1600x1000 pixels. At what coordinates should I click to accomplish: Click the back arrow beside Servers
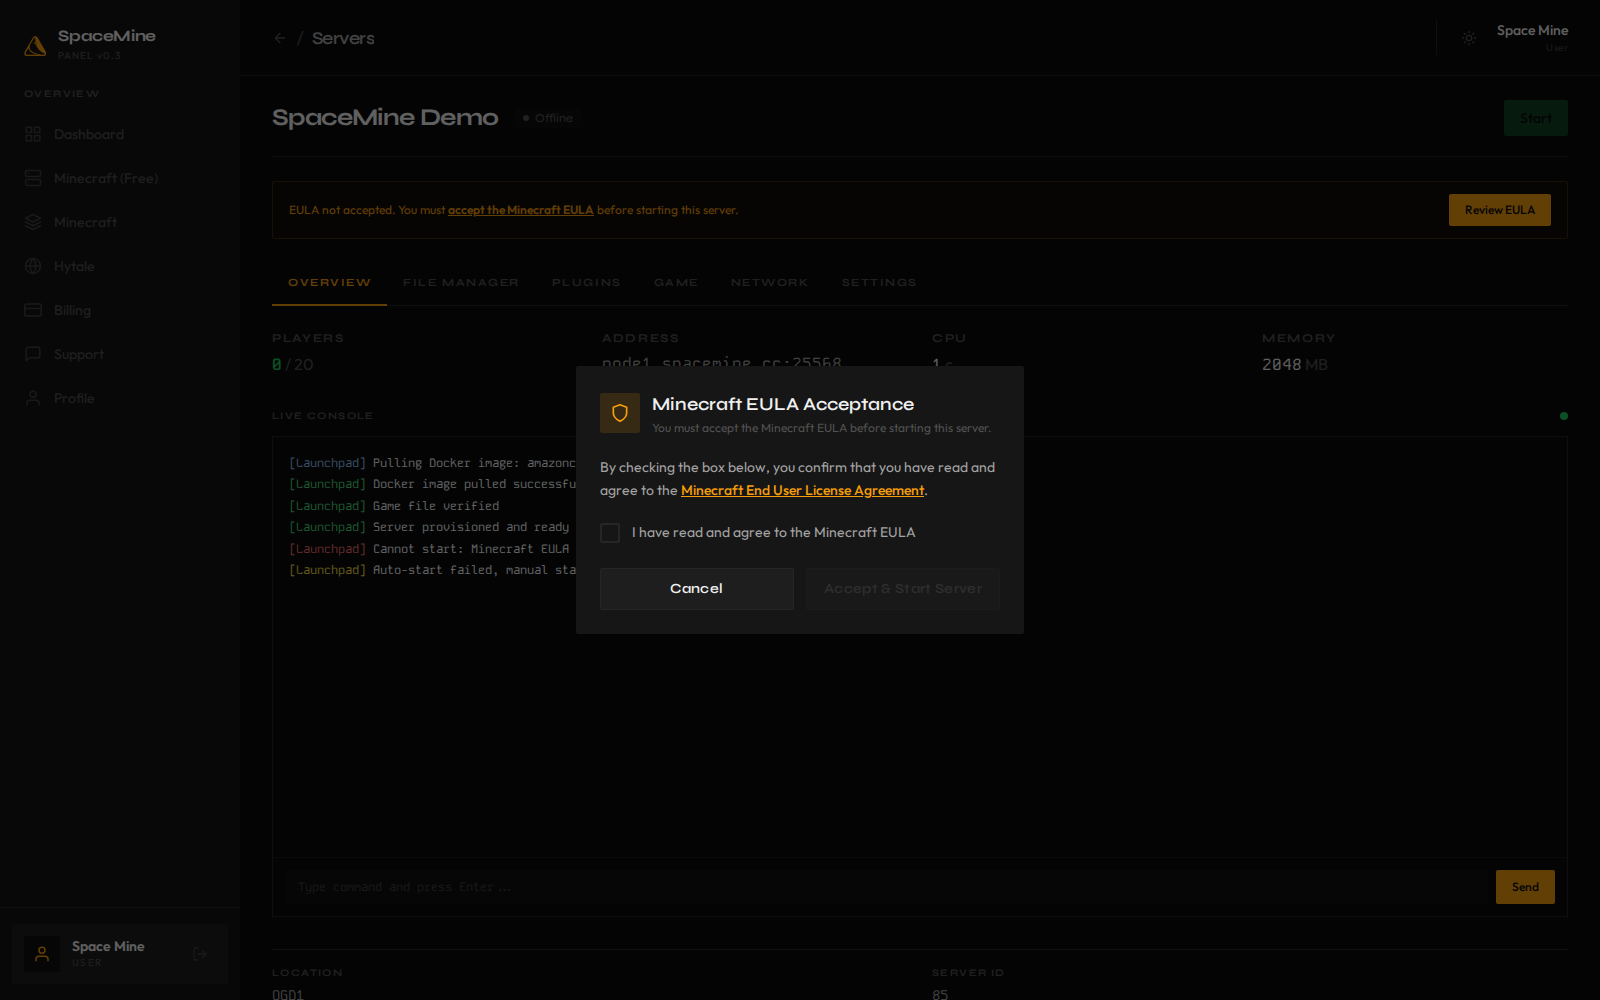pos(280,38)
